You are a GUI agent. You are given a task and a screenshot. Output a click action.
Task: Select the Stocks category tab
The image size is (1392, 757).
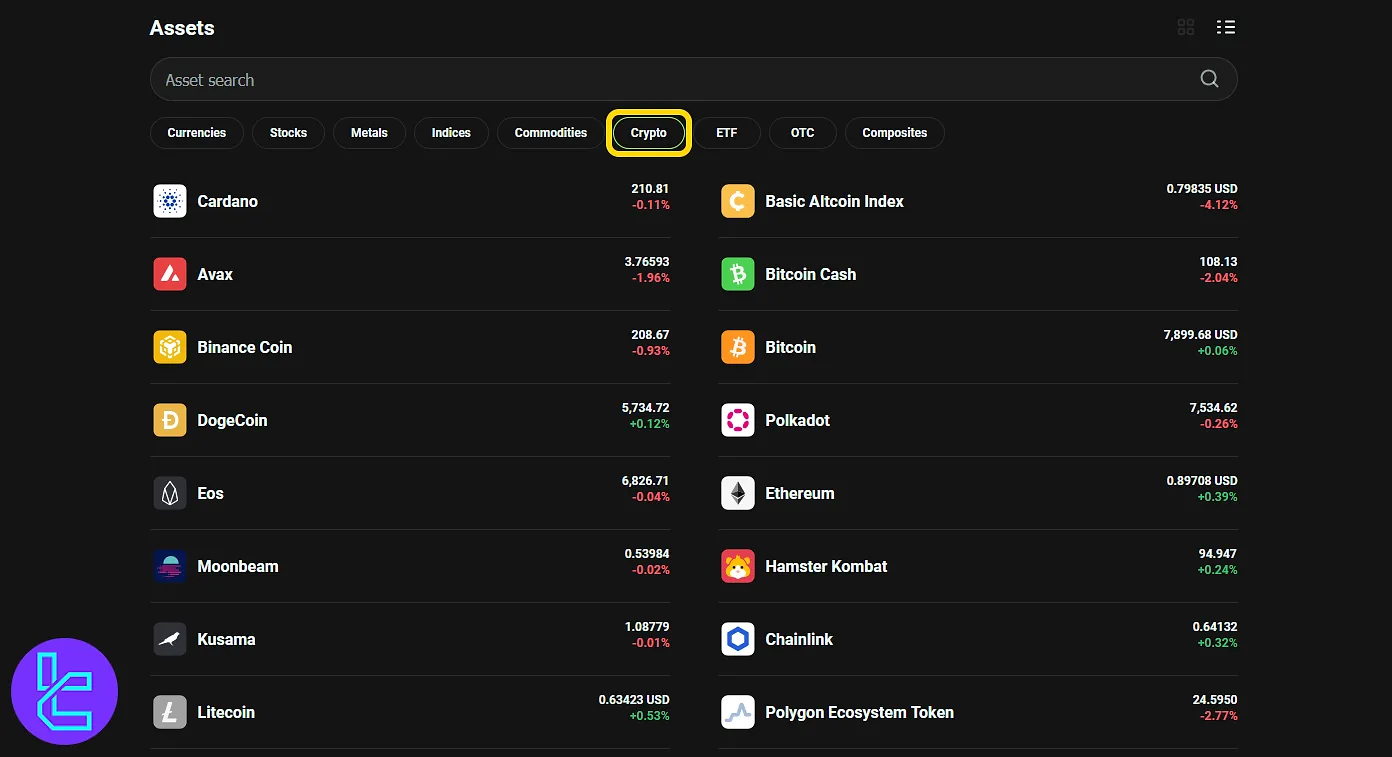288,133
